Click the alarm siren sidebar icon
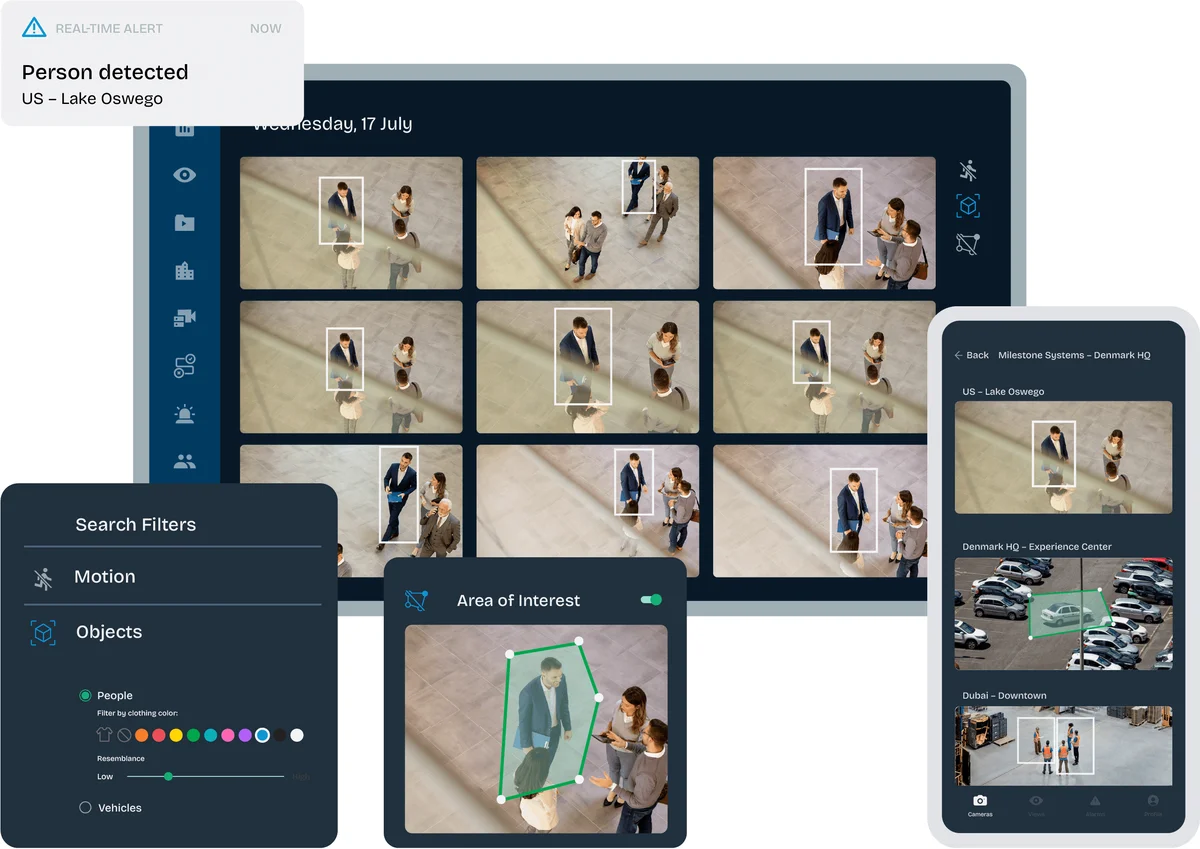The width and height of the screenshot is (1200, 849). [x=184, y=414]
